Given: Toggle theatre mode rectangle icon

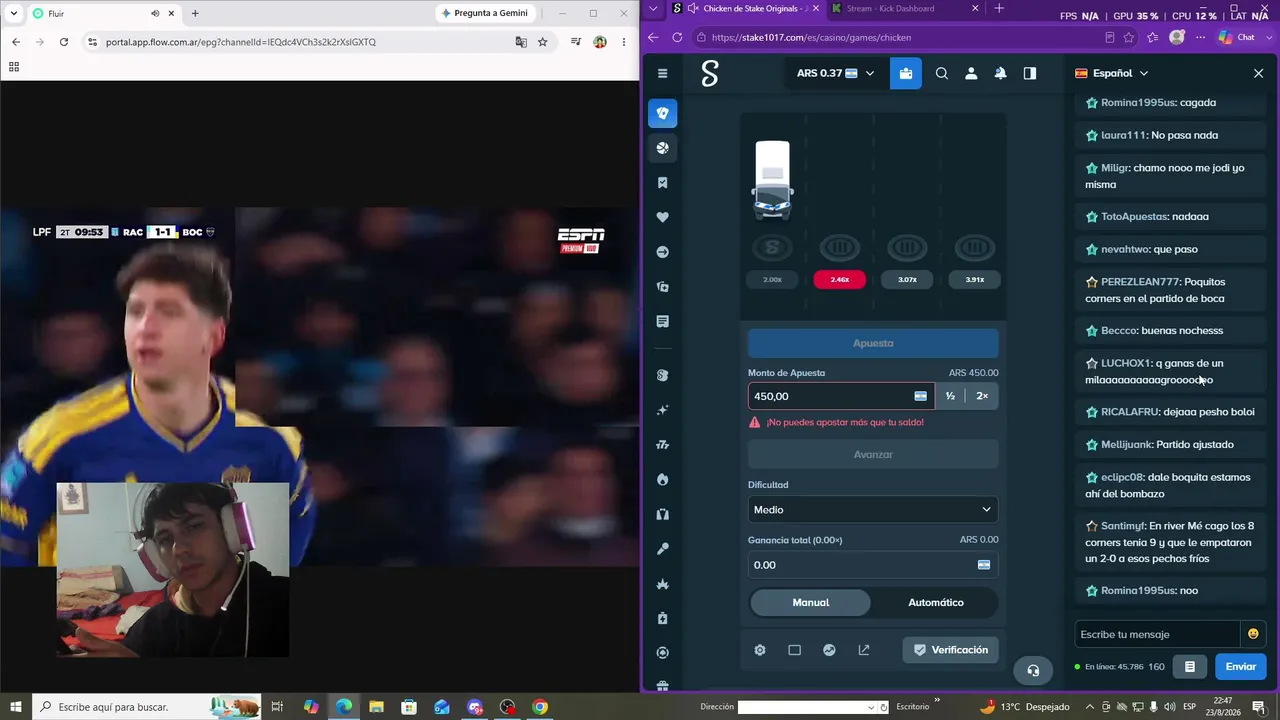Looking at the screenshot, I should [794, 650].
